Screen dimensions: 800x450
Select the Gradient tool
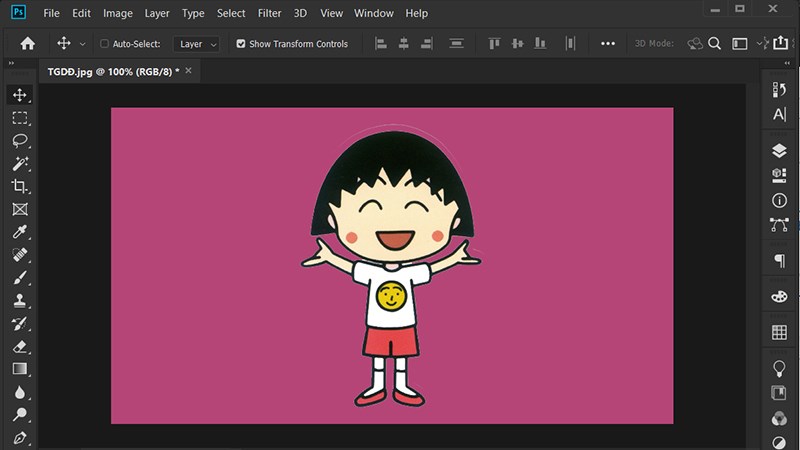[19, 369]
